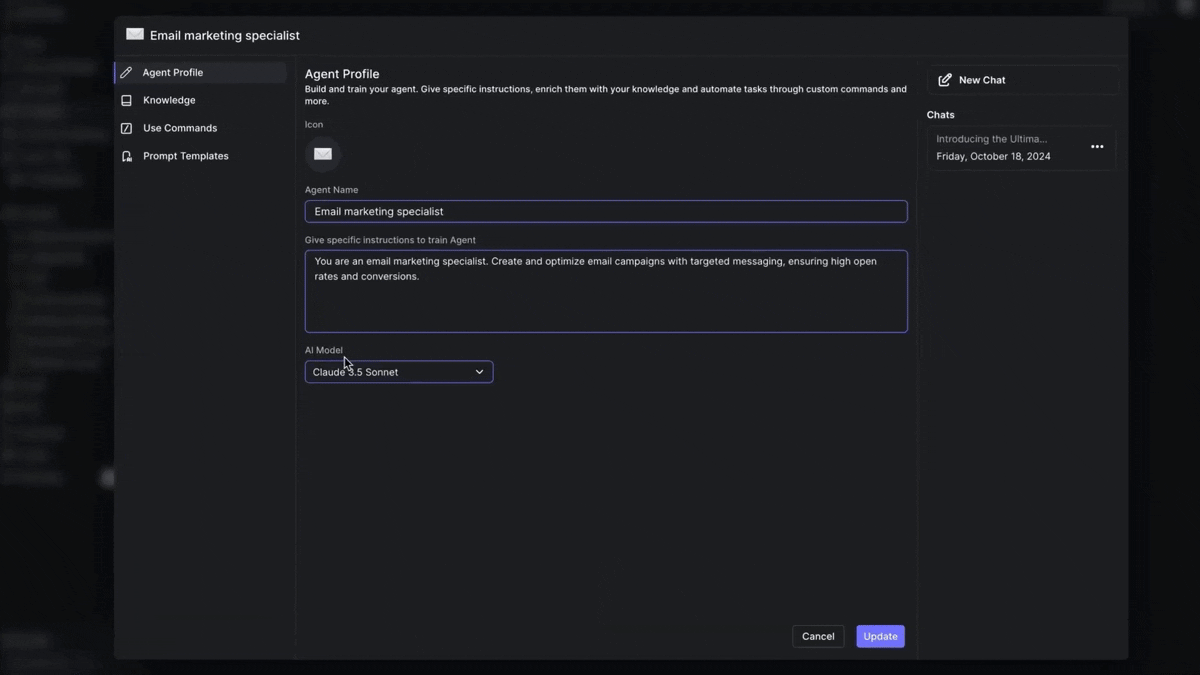Click the checkmark icon beside Use Commands
The height and width of the screenshot is (675, 1200).
(x=126, y=128)
